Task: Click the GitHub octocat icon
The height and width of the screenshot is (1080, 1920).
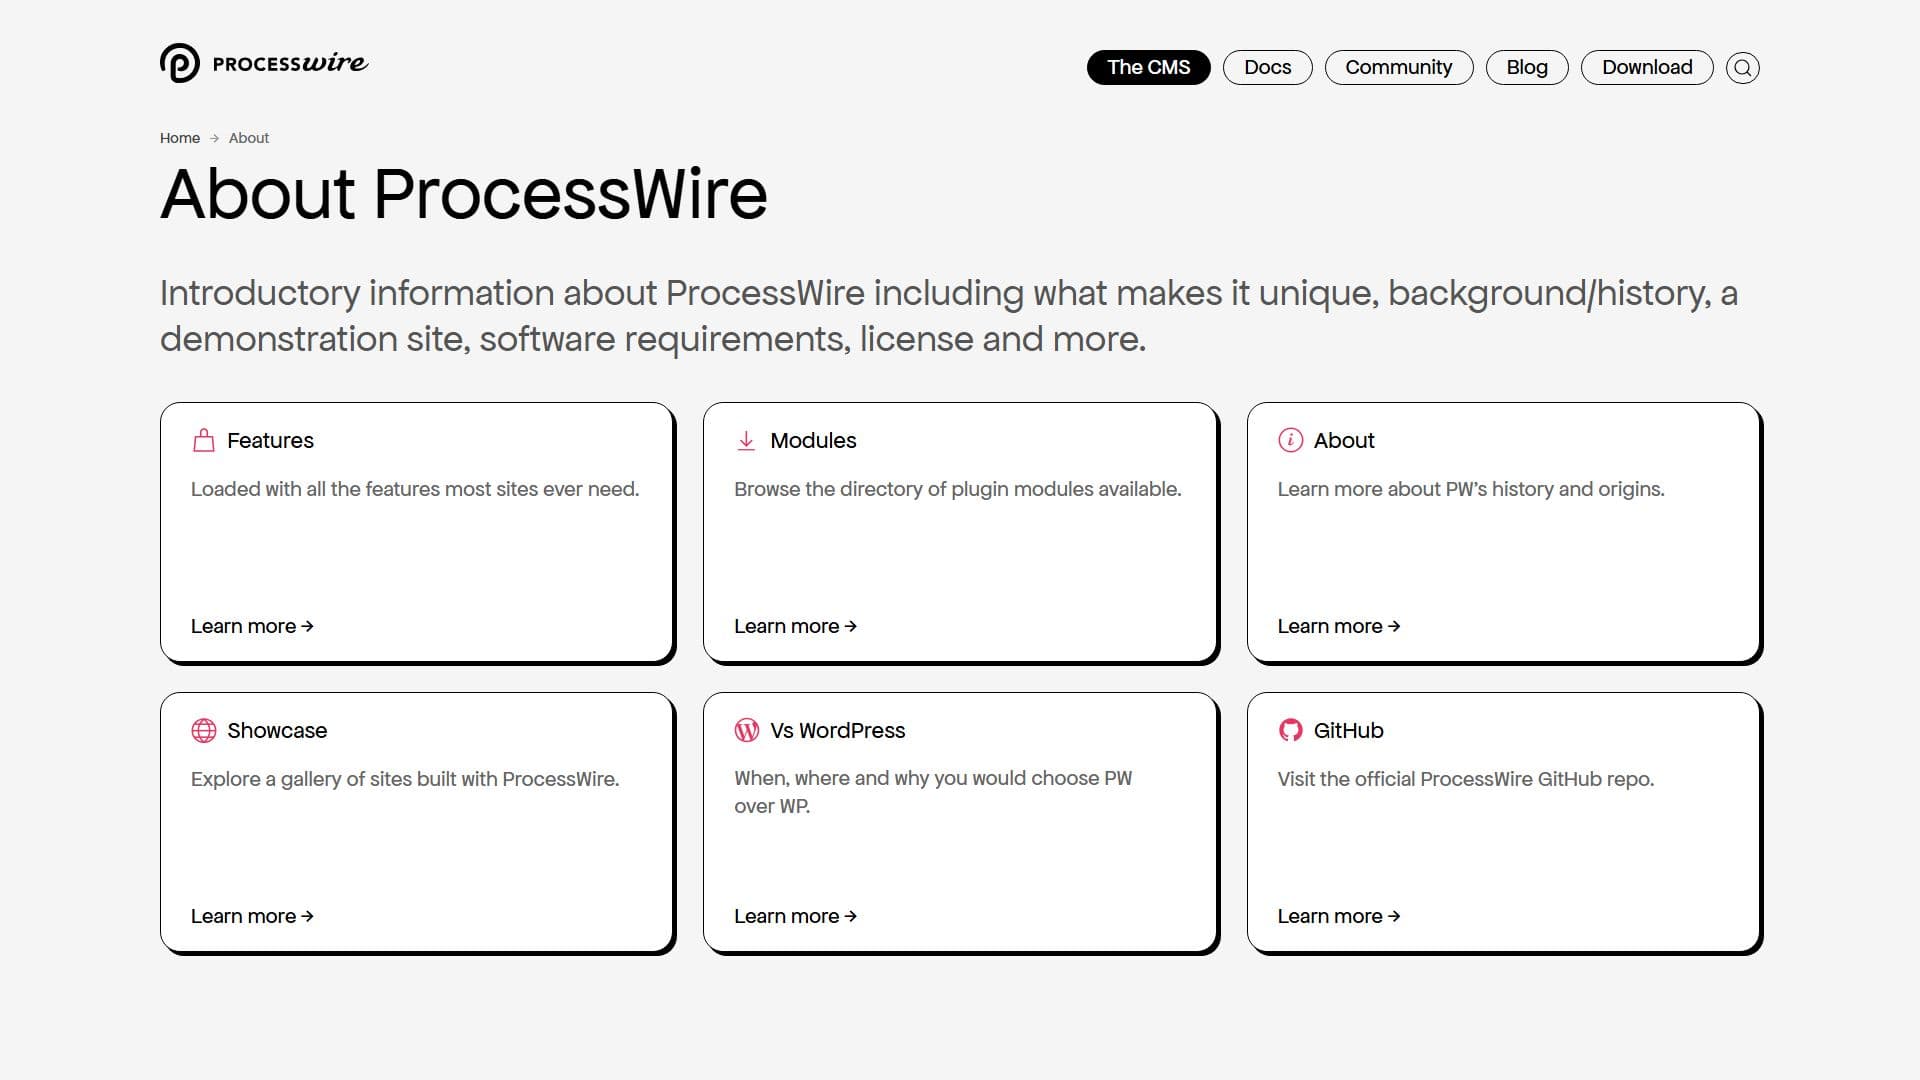Action: (1290, 731)
